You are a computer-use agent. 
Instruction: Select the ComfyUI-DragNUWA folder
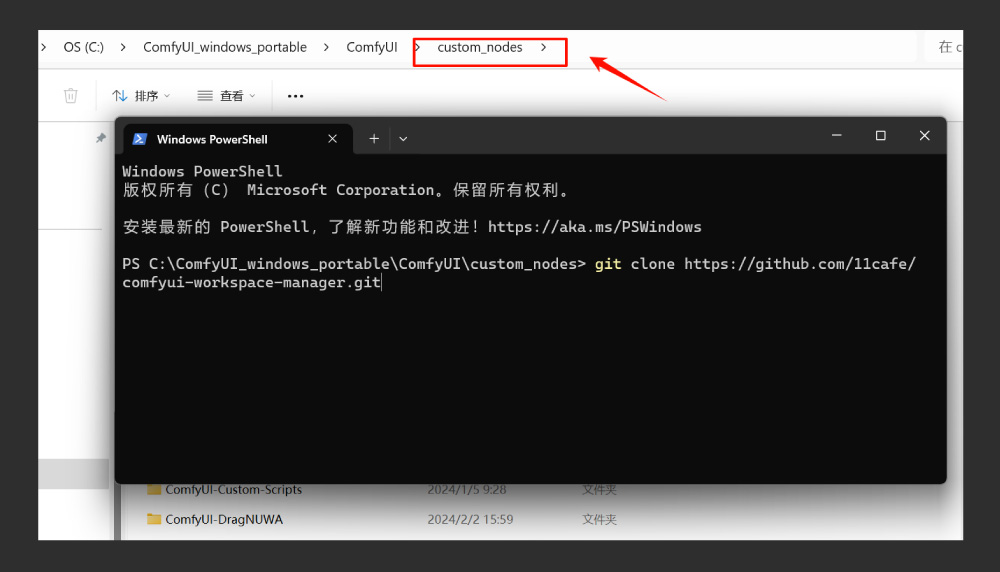[224, 519]
